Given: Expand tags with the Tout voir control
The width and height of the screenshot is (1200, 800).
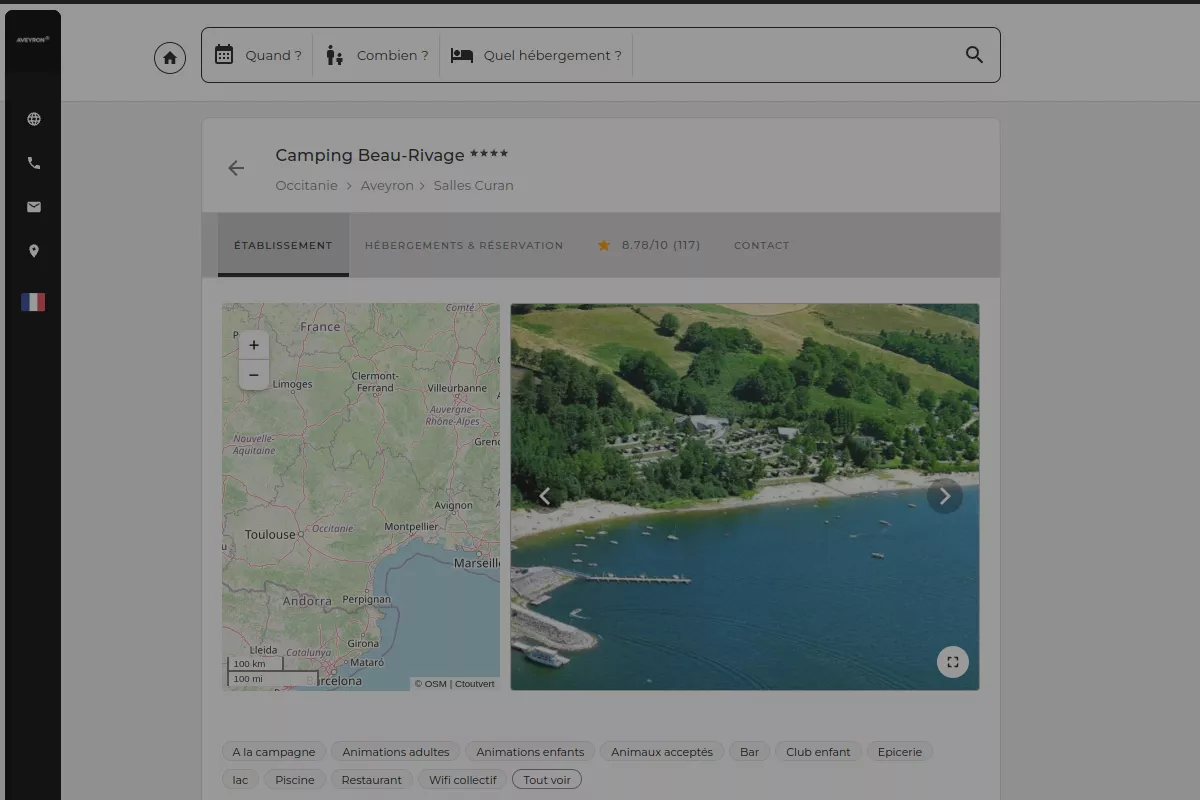Looking at the screenshot, I should click(546, 779).
